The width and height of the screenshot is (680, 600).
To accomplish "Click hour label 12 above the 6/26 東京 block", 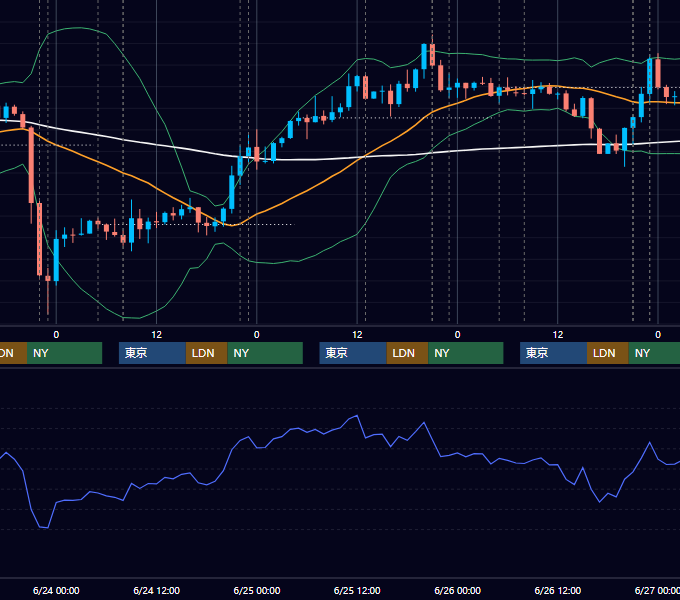I will [558, 335].
